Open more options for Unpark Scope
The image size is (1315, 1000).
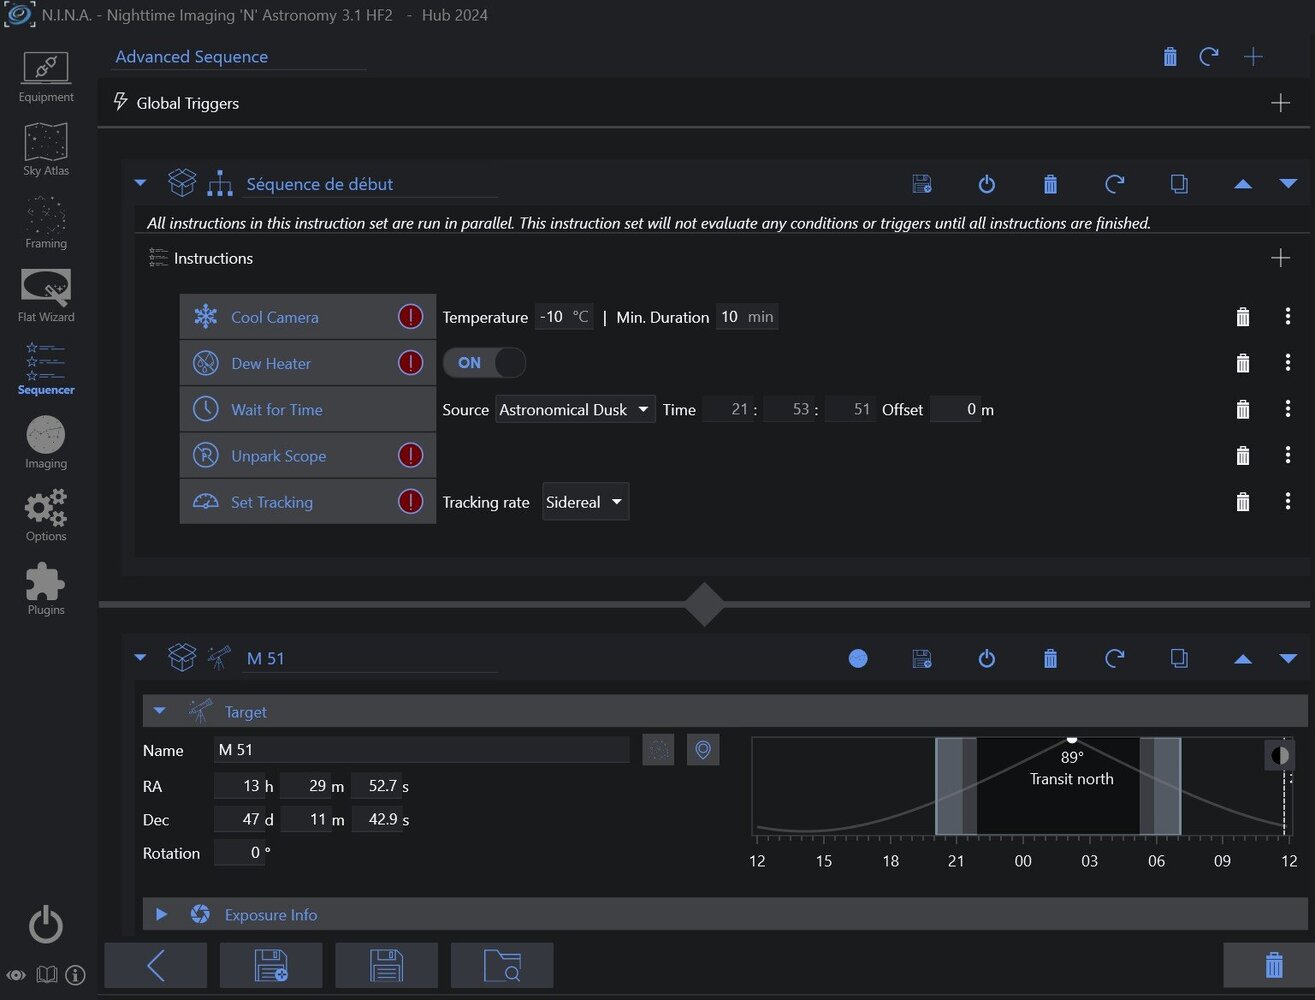(1288, 455)
